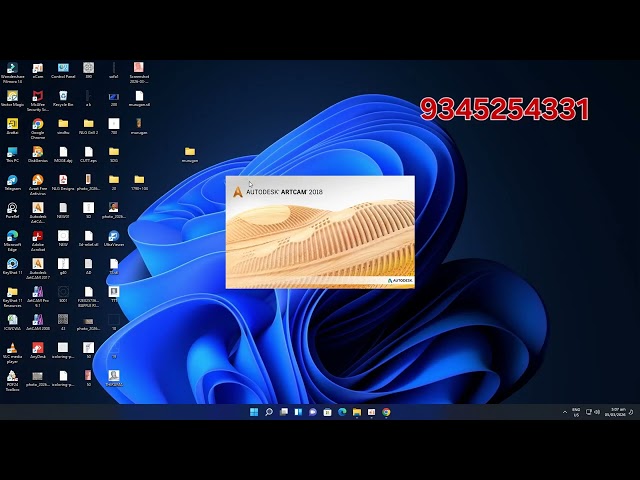The image size is (640, 480).
Task: Open the McAfee Security shortcut
Action: (38, 101)
